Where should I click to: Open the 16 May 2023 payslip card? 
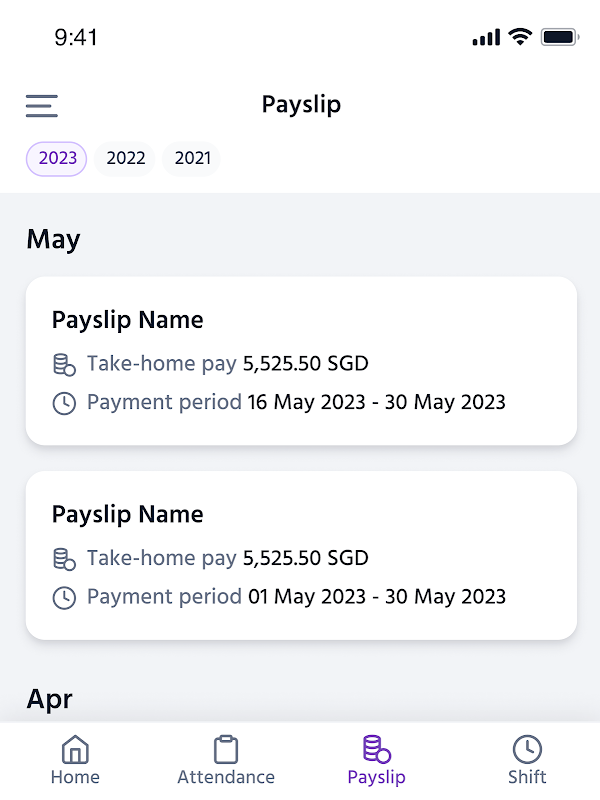(301, 361)
